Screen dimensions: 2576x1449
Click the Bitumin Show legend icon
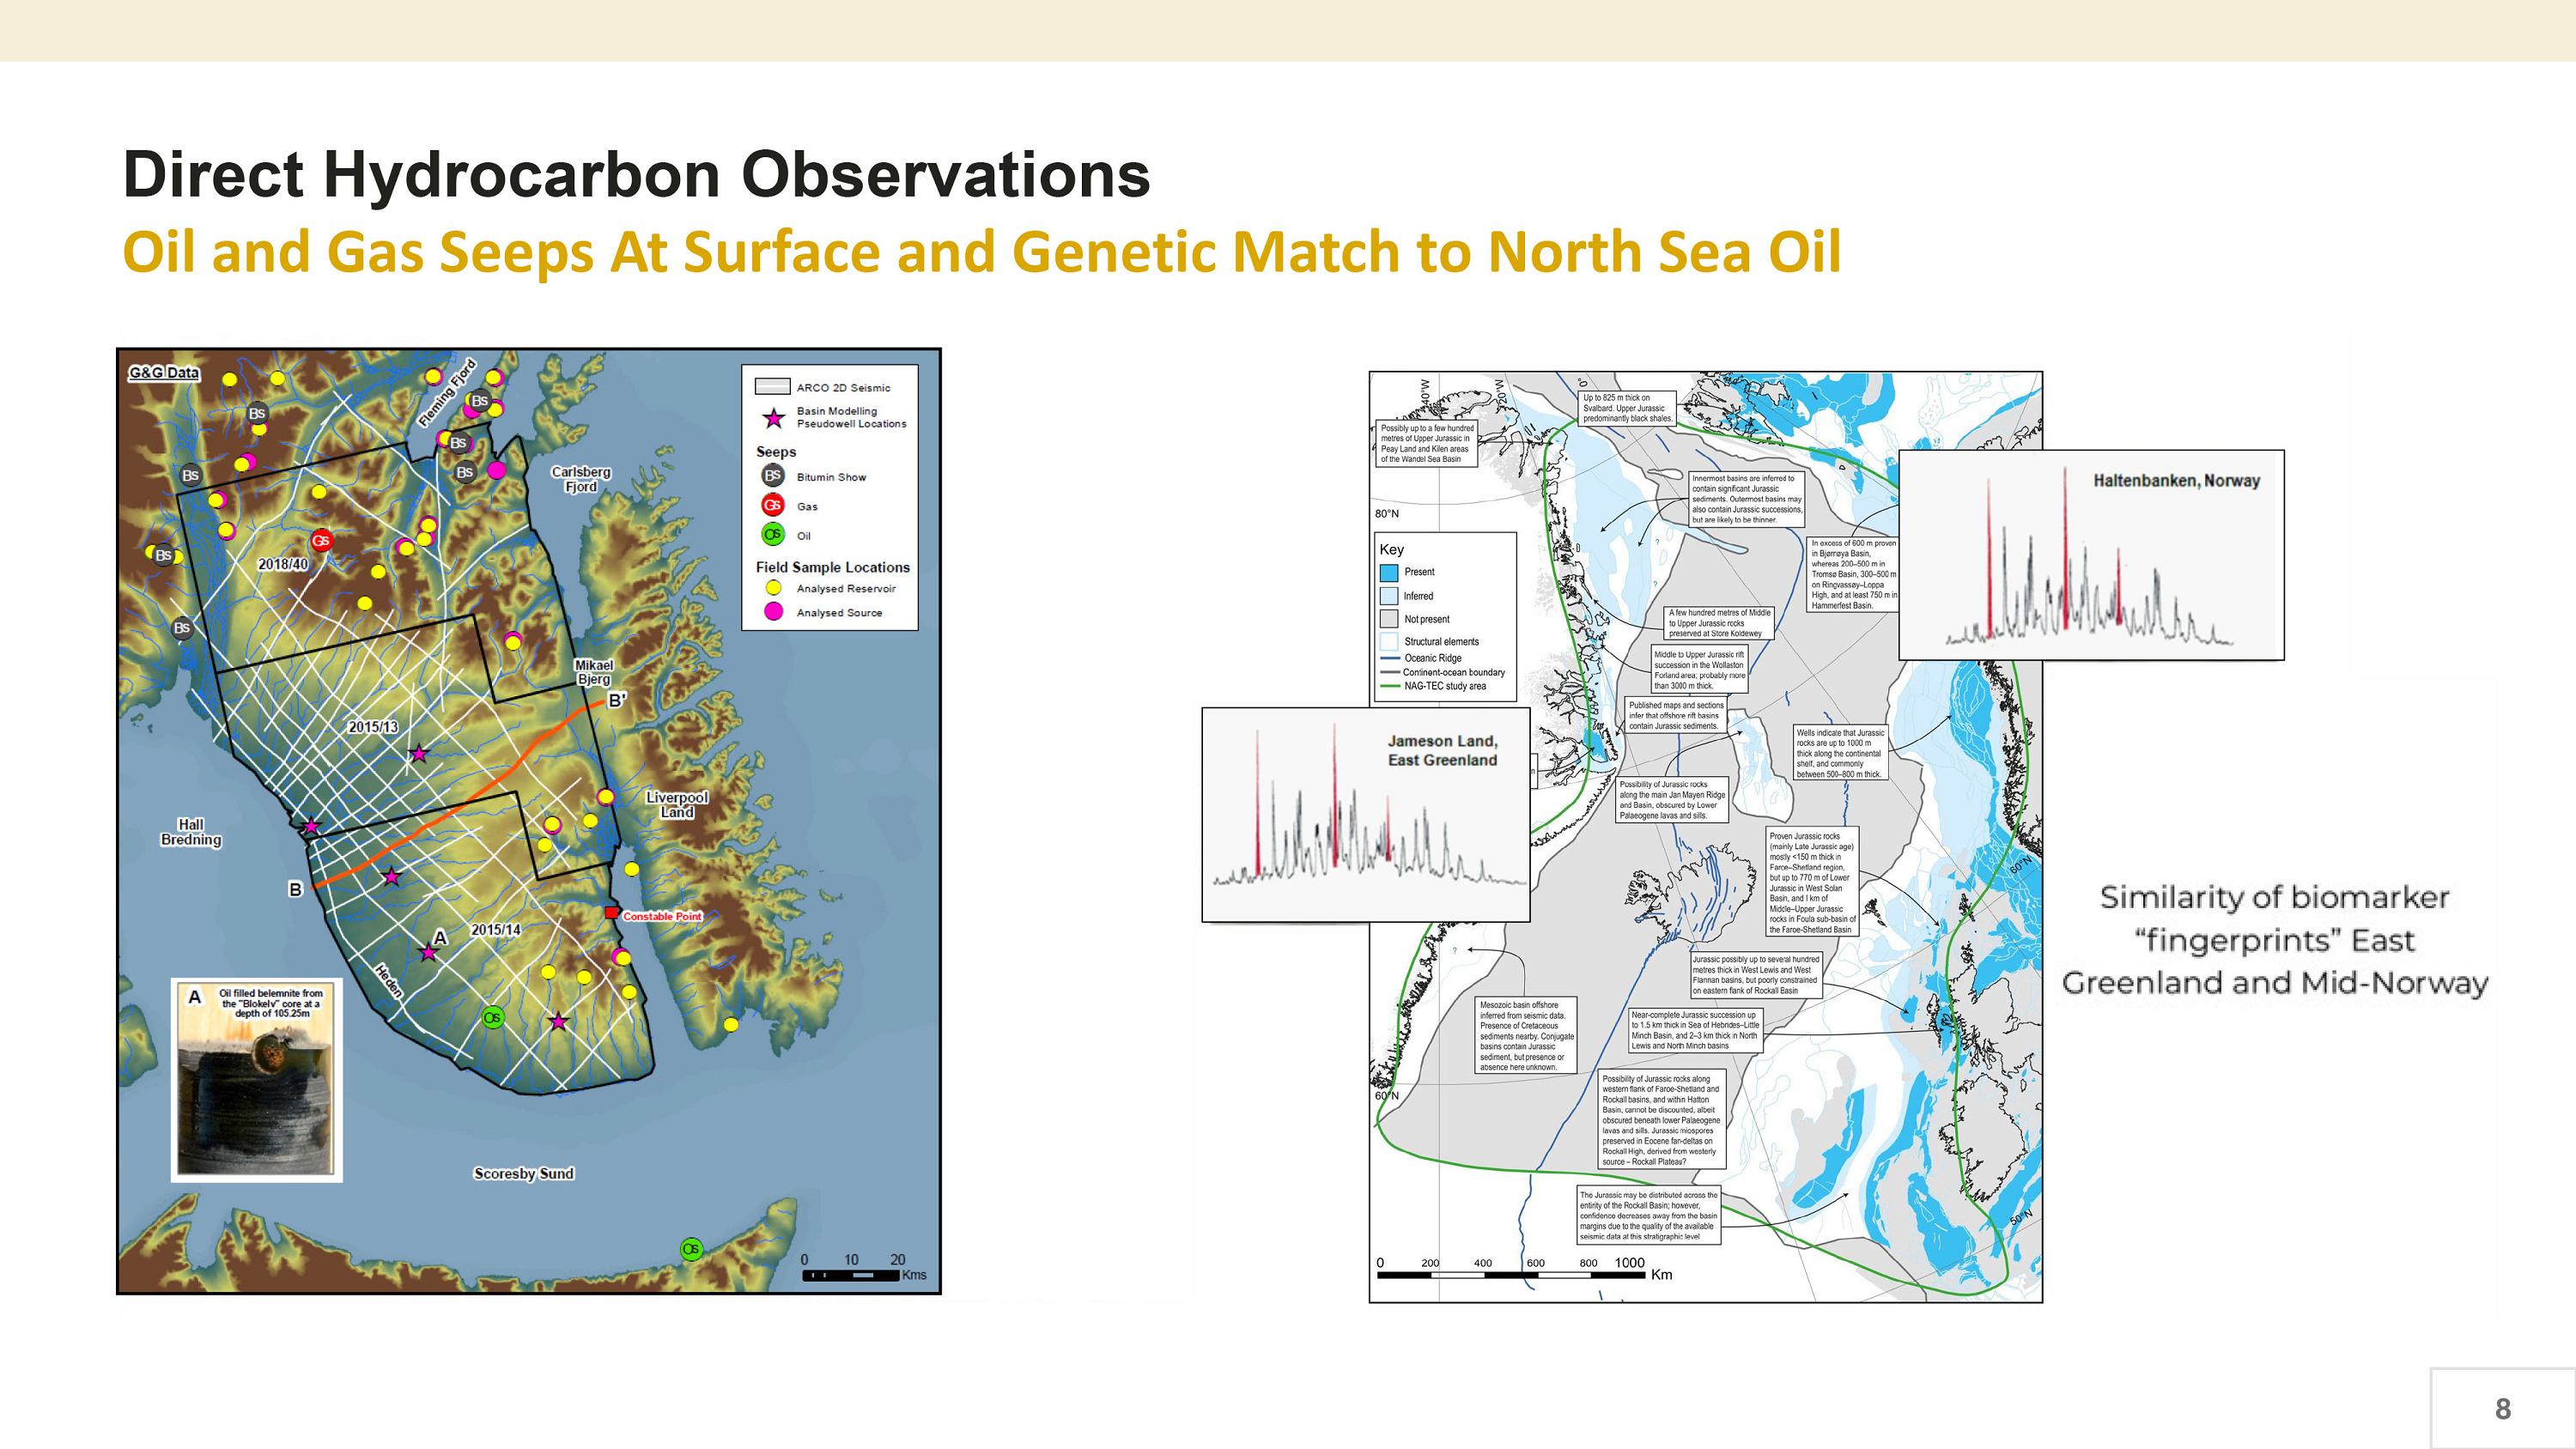(x=772, y=476)
